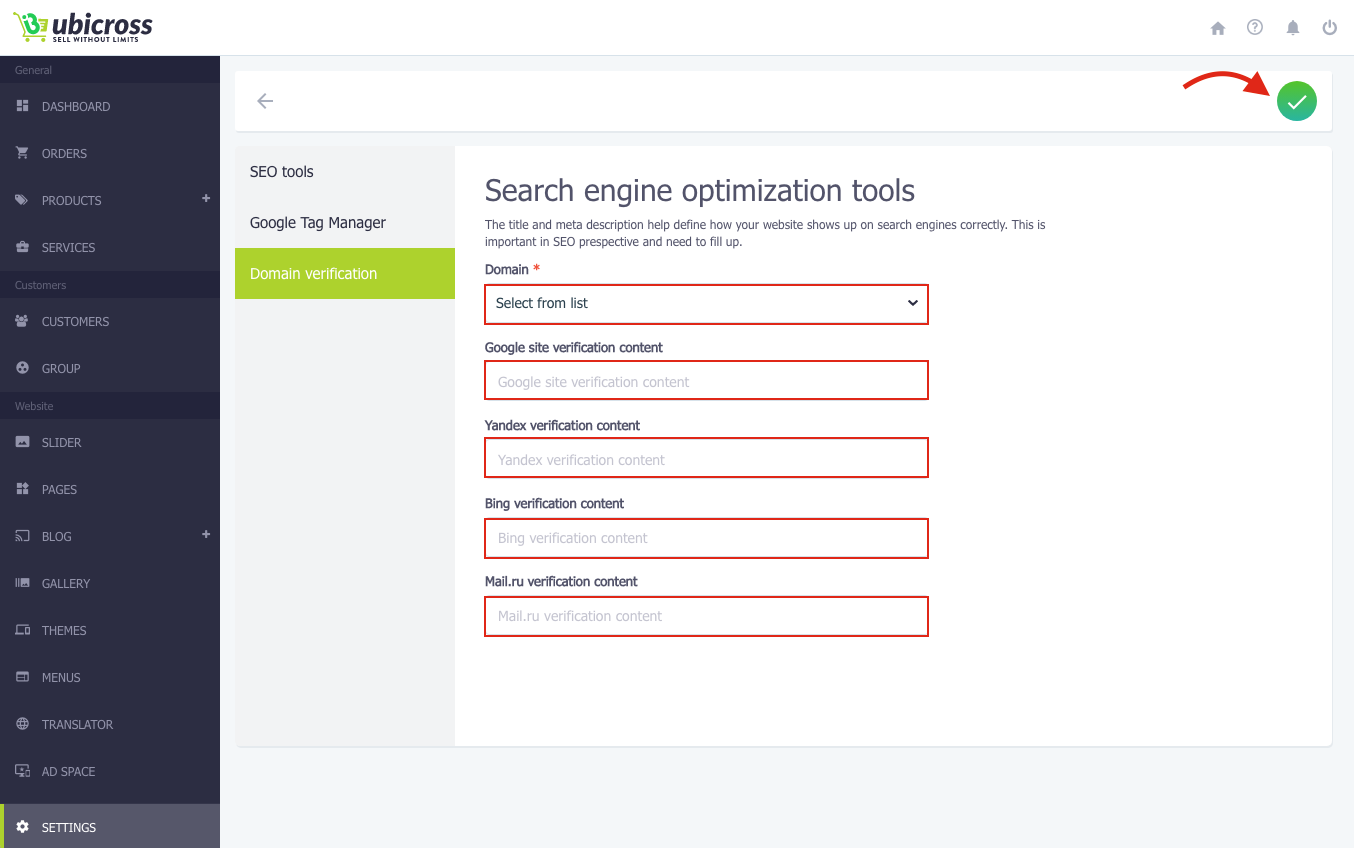Click the Menus window icon
Screen dimensions: 1354x848
click(x=22, y=677)
